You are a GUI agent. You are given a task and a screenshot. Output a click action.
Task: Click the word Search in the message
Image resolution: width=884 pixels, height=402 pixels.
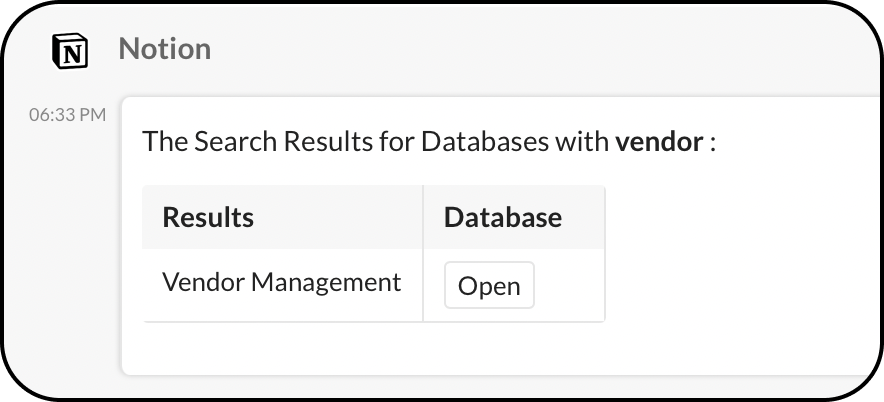234,141
